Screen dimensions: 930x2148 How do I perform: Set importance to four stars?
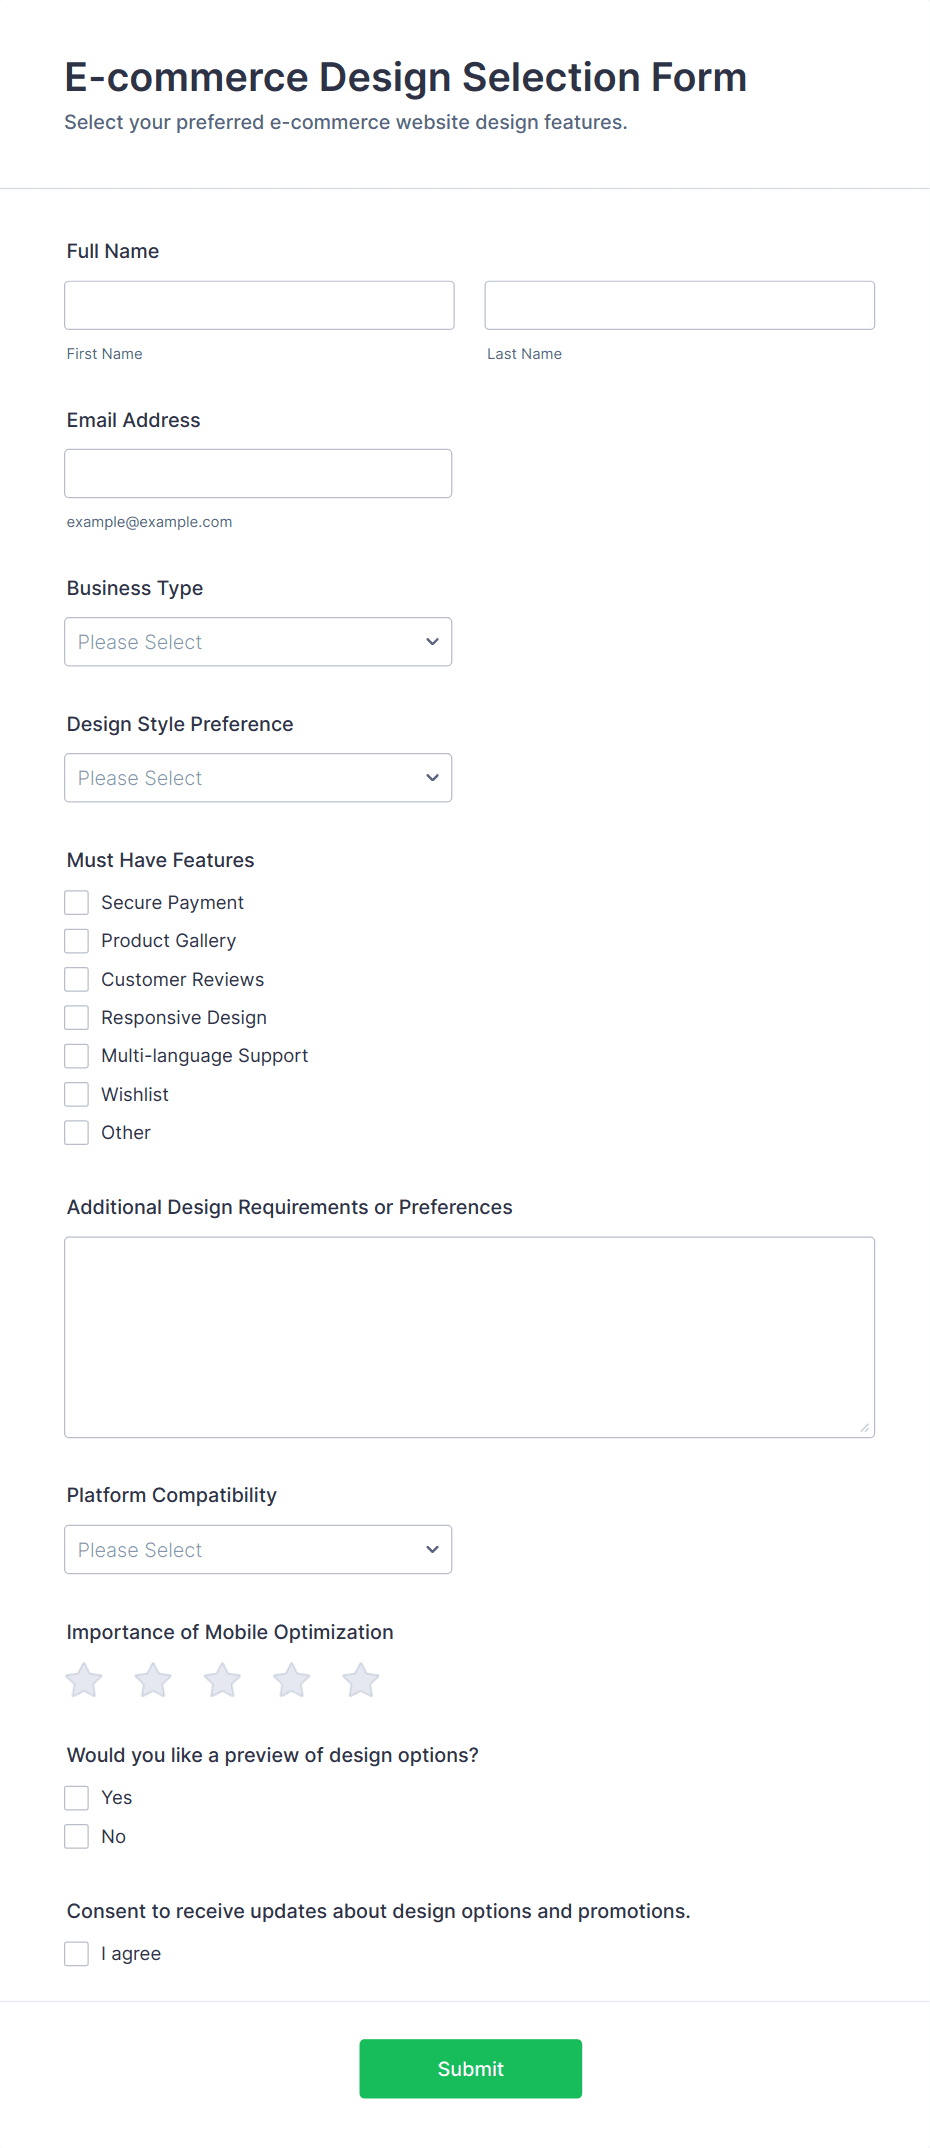(292, 1680)
